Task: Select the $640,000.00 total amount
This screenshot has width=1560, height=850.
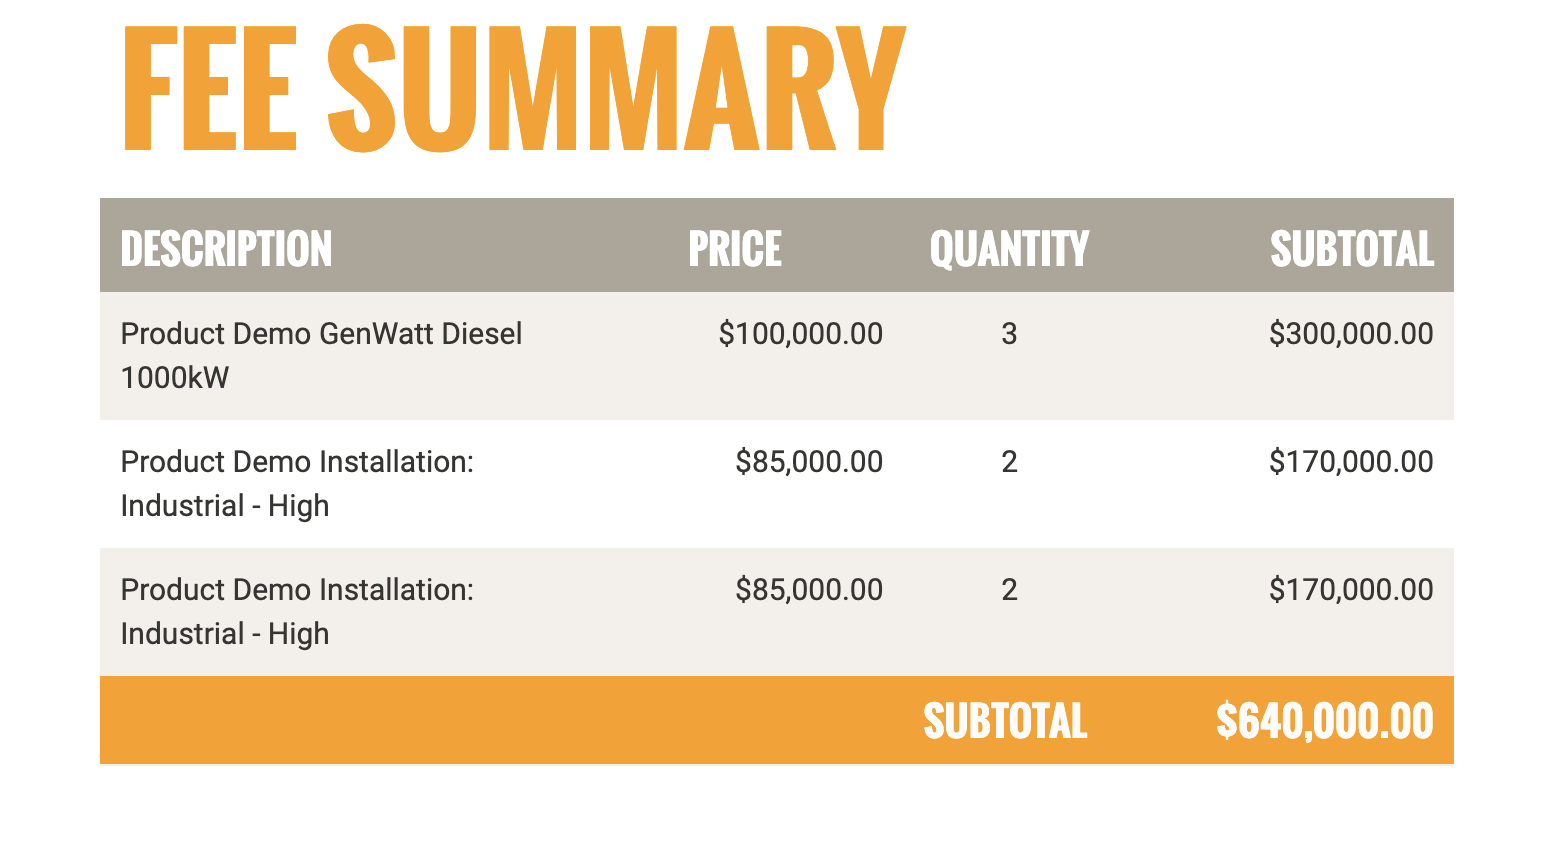Action: (1325, 720)
